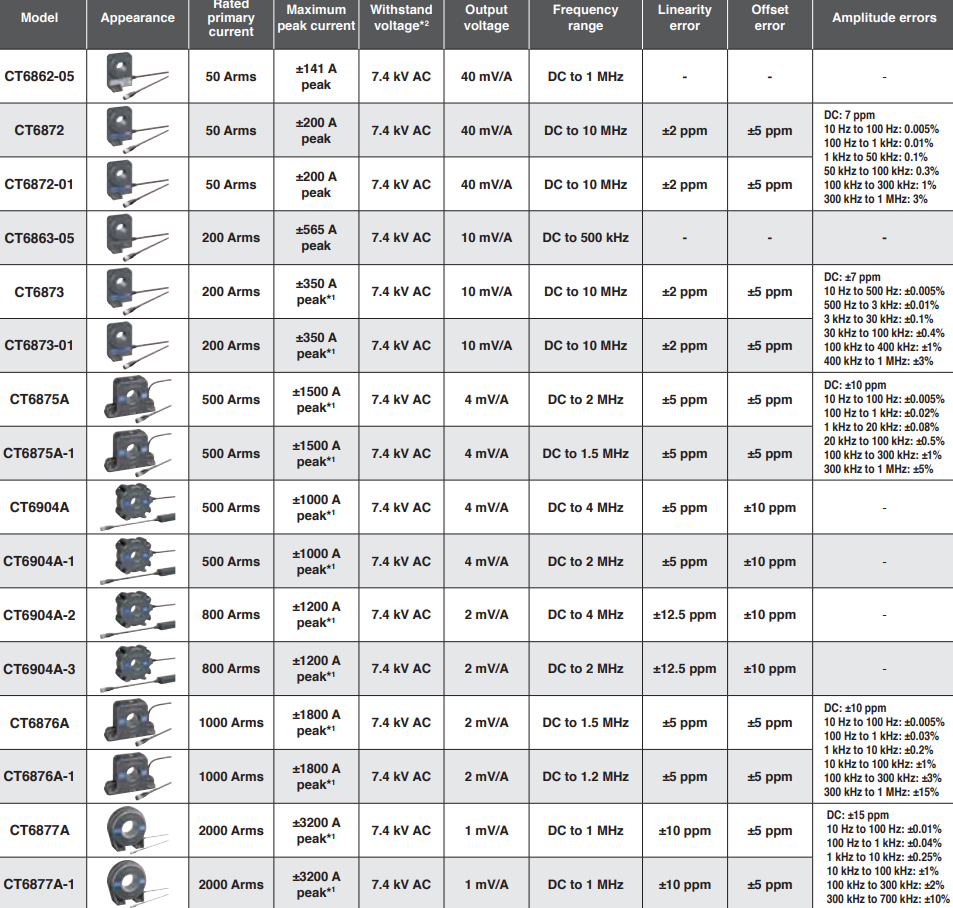The width and height of the screenshot is (953, 908).
Task: Select frequency range in CT6862-05 row
Action: 585,77
